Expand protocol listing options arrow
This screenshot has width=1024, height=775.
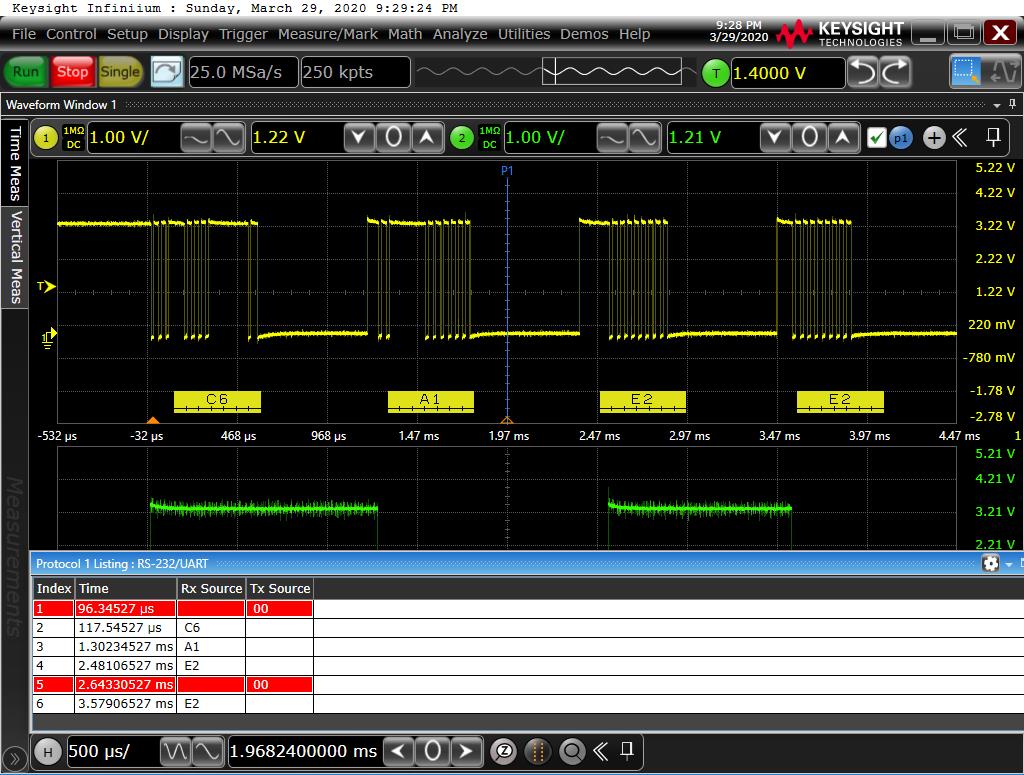coord(1009,564)
